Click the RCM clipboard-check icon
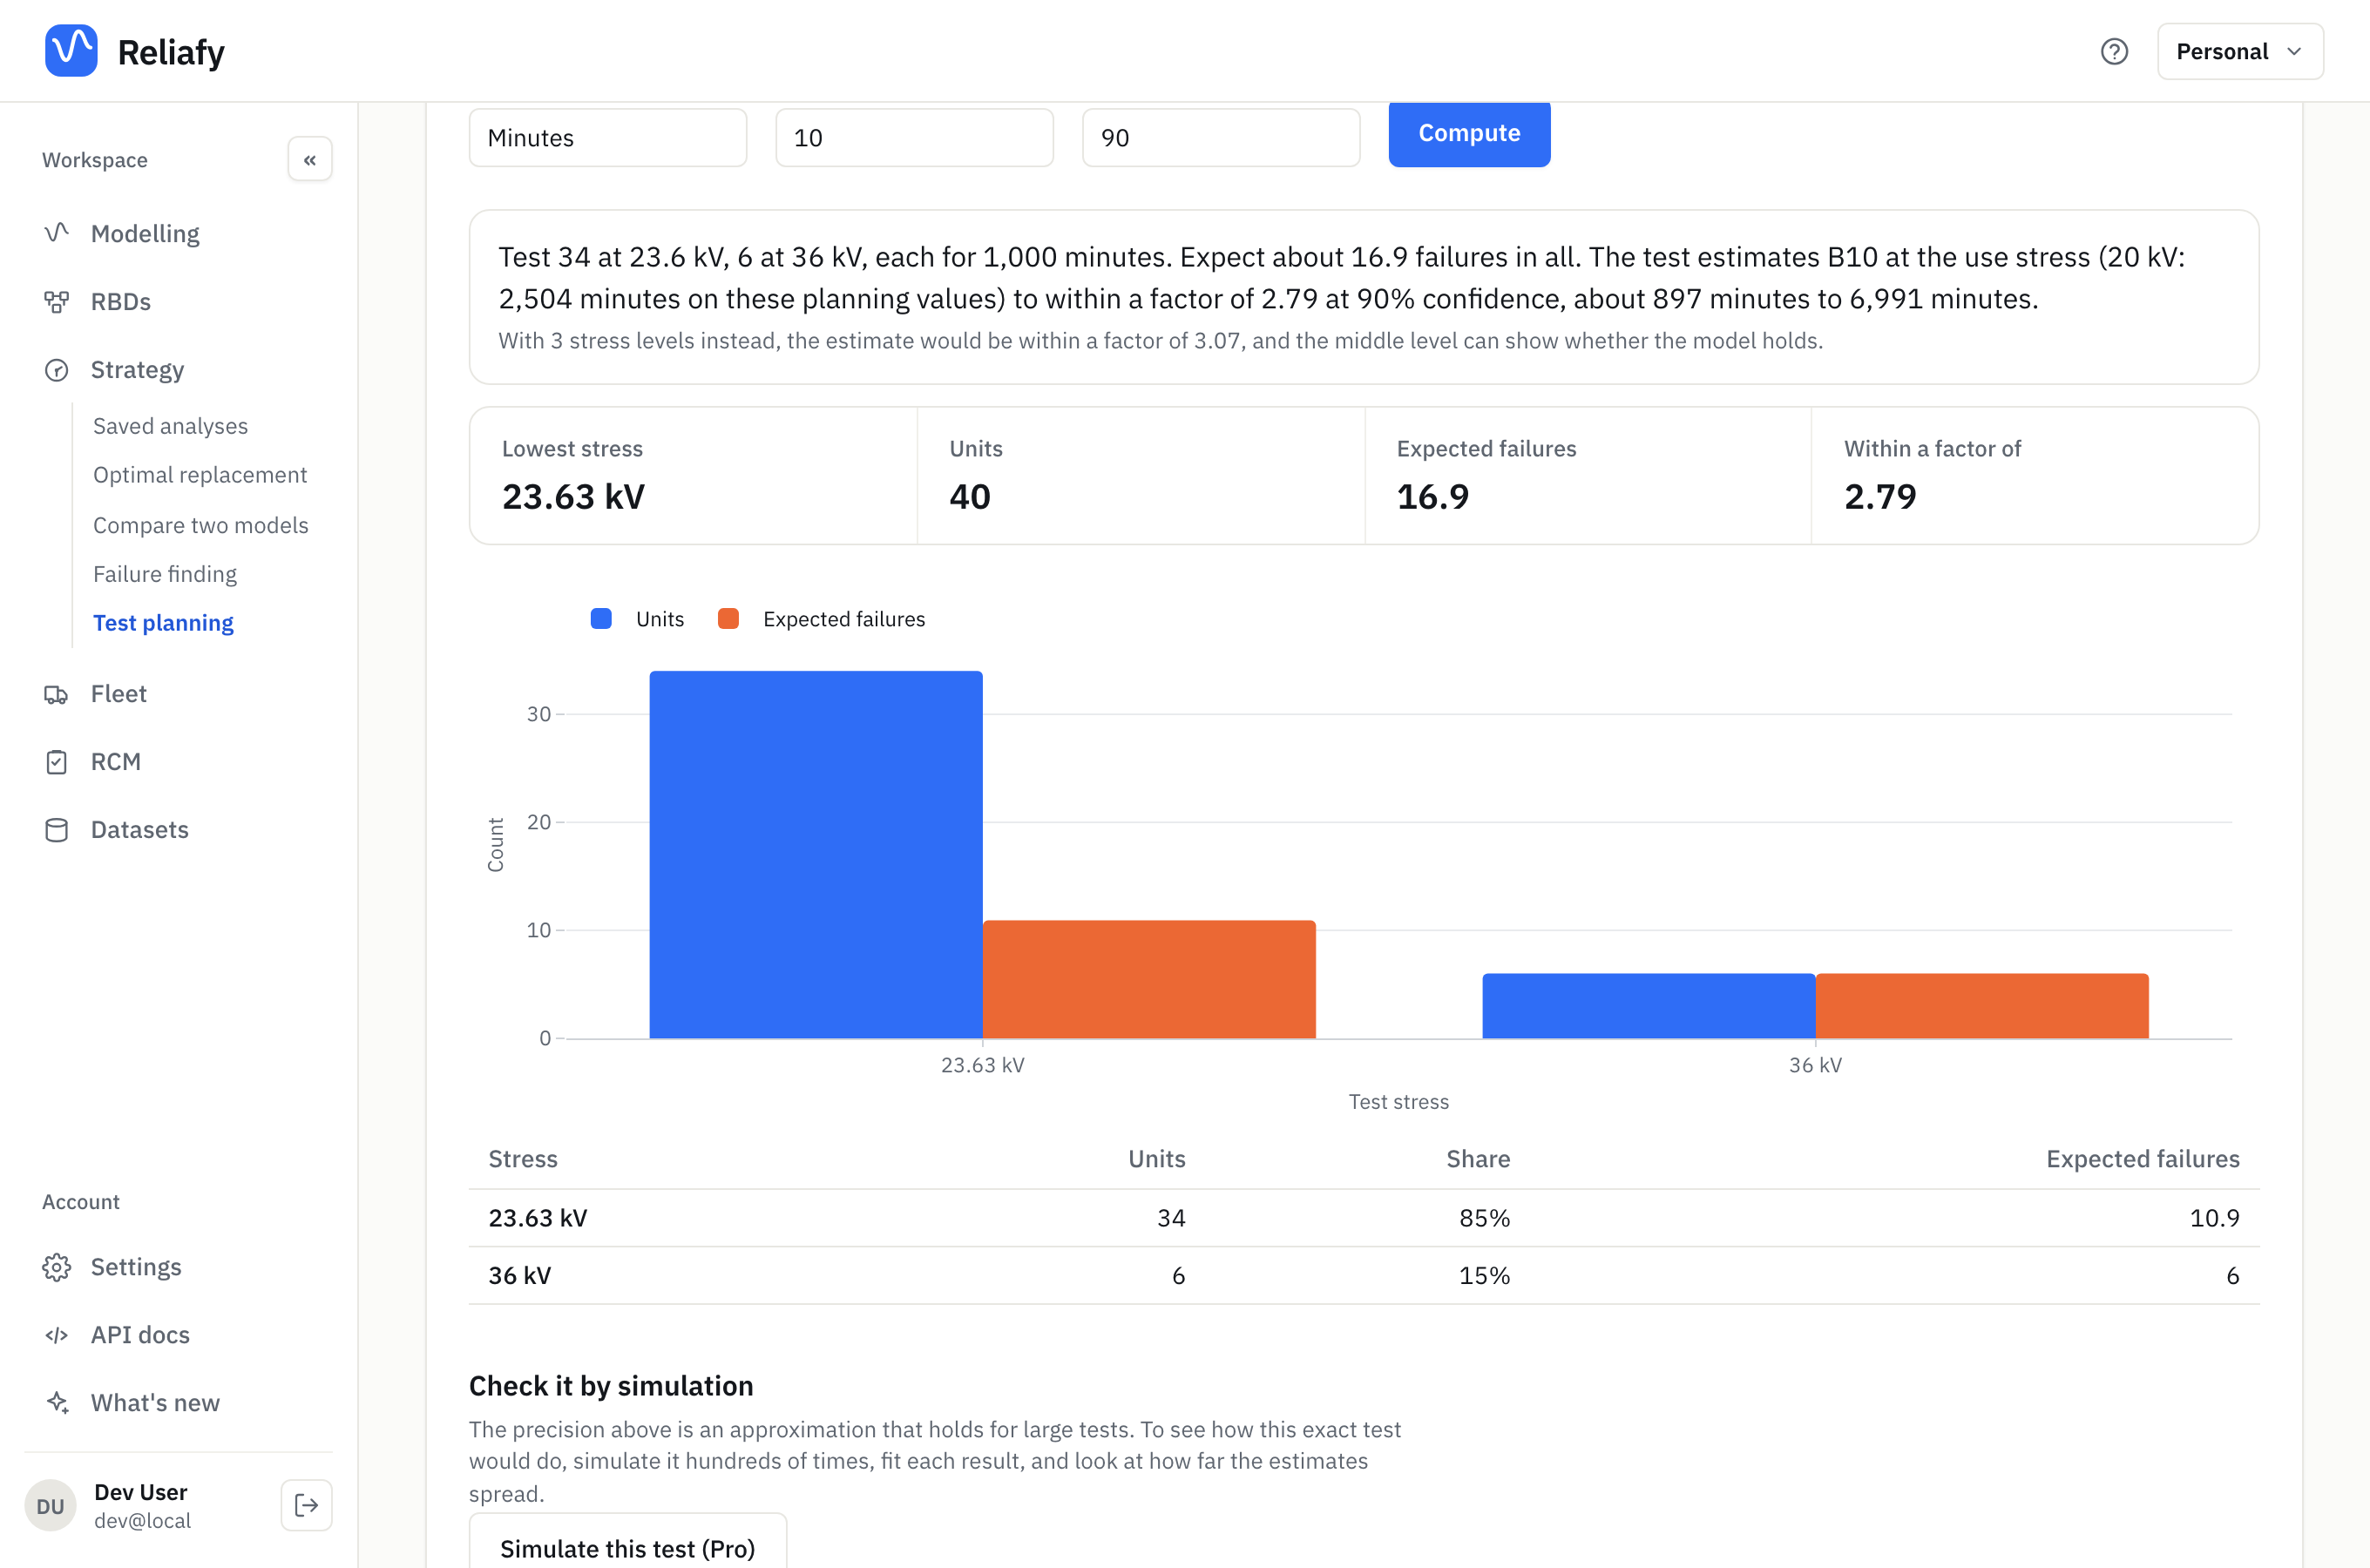Viewport: 2370px width, 1568px height. (x=57, y=761)
